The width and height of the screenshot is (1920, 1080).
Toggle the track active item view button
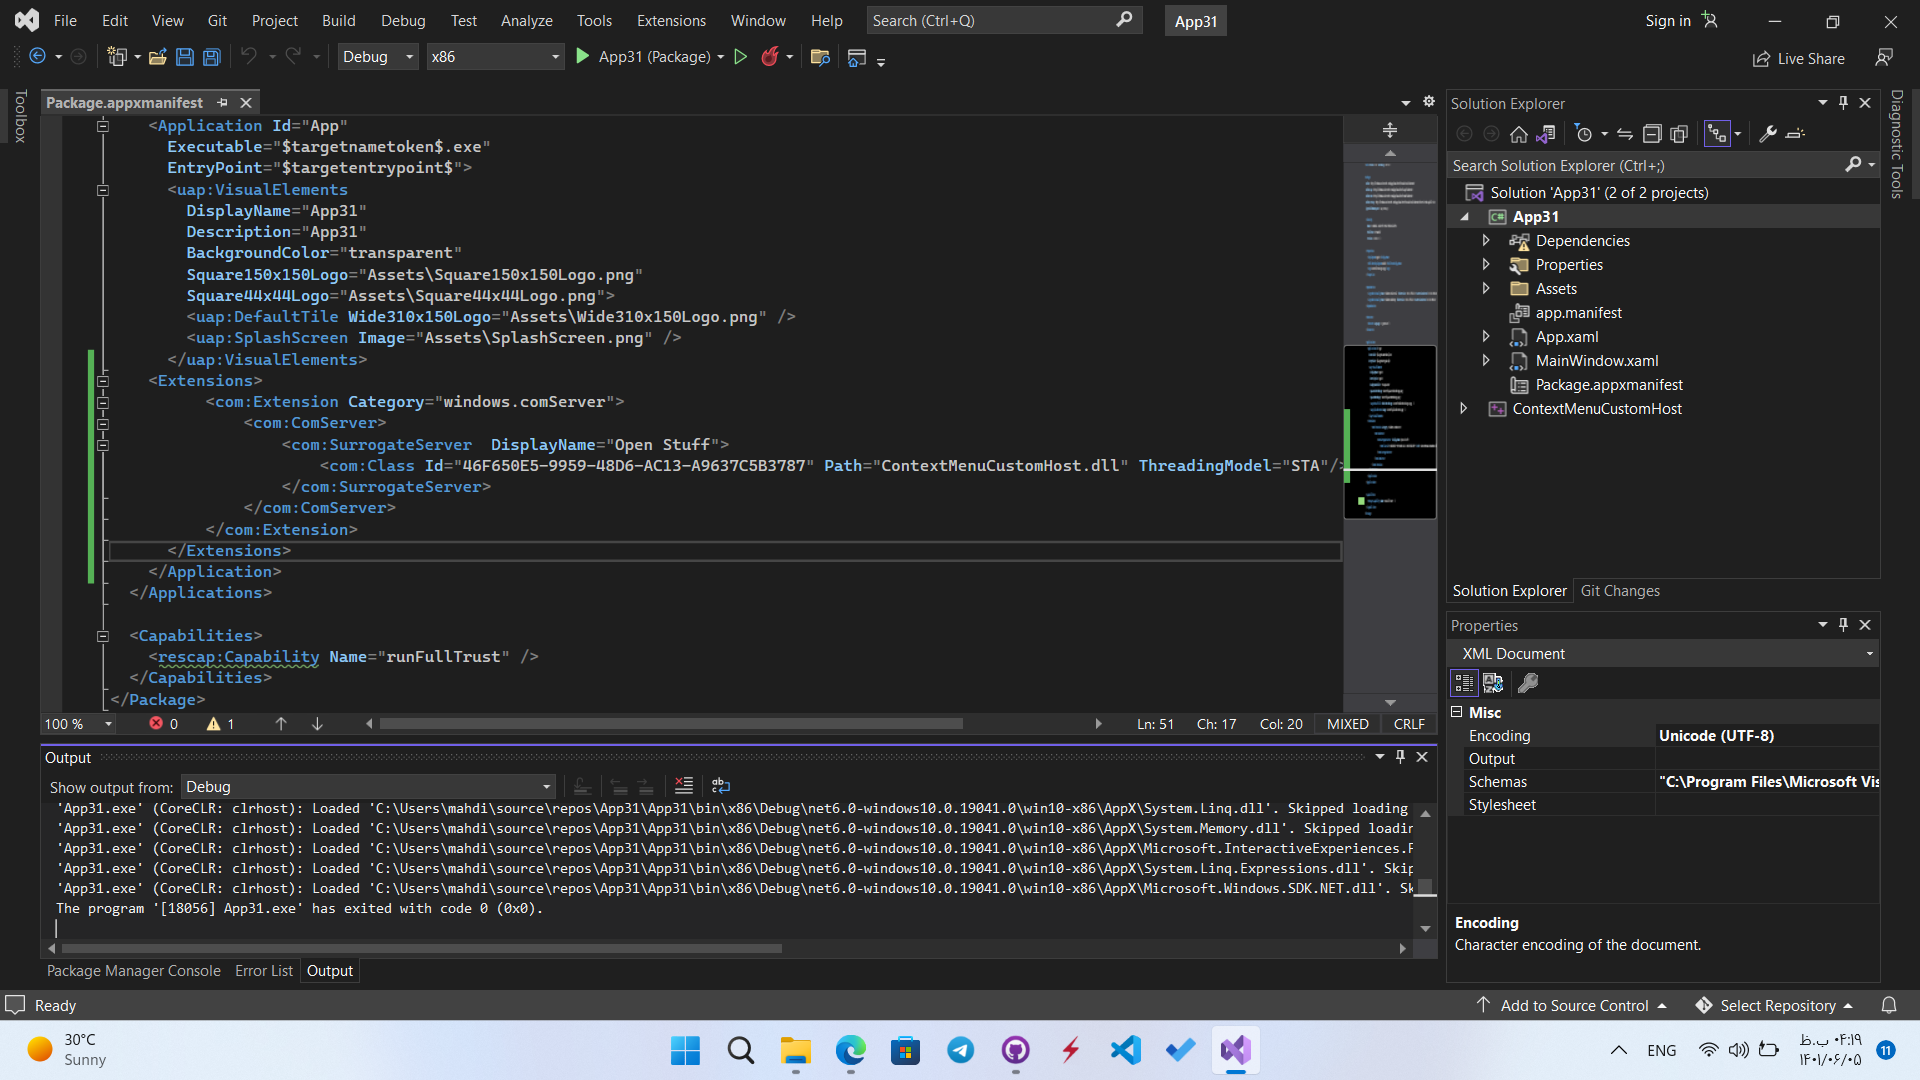pyautogui.click(x=1717, y=134)
